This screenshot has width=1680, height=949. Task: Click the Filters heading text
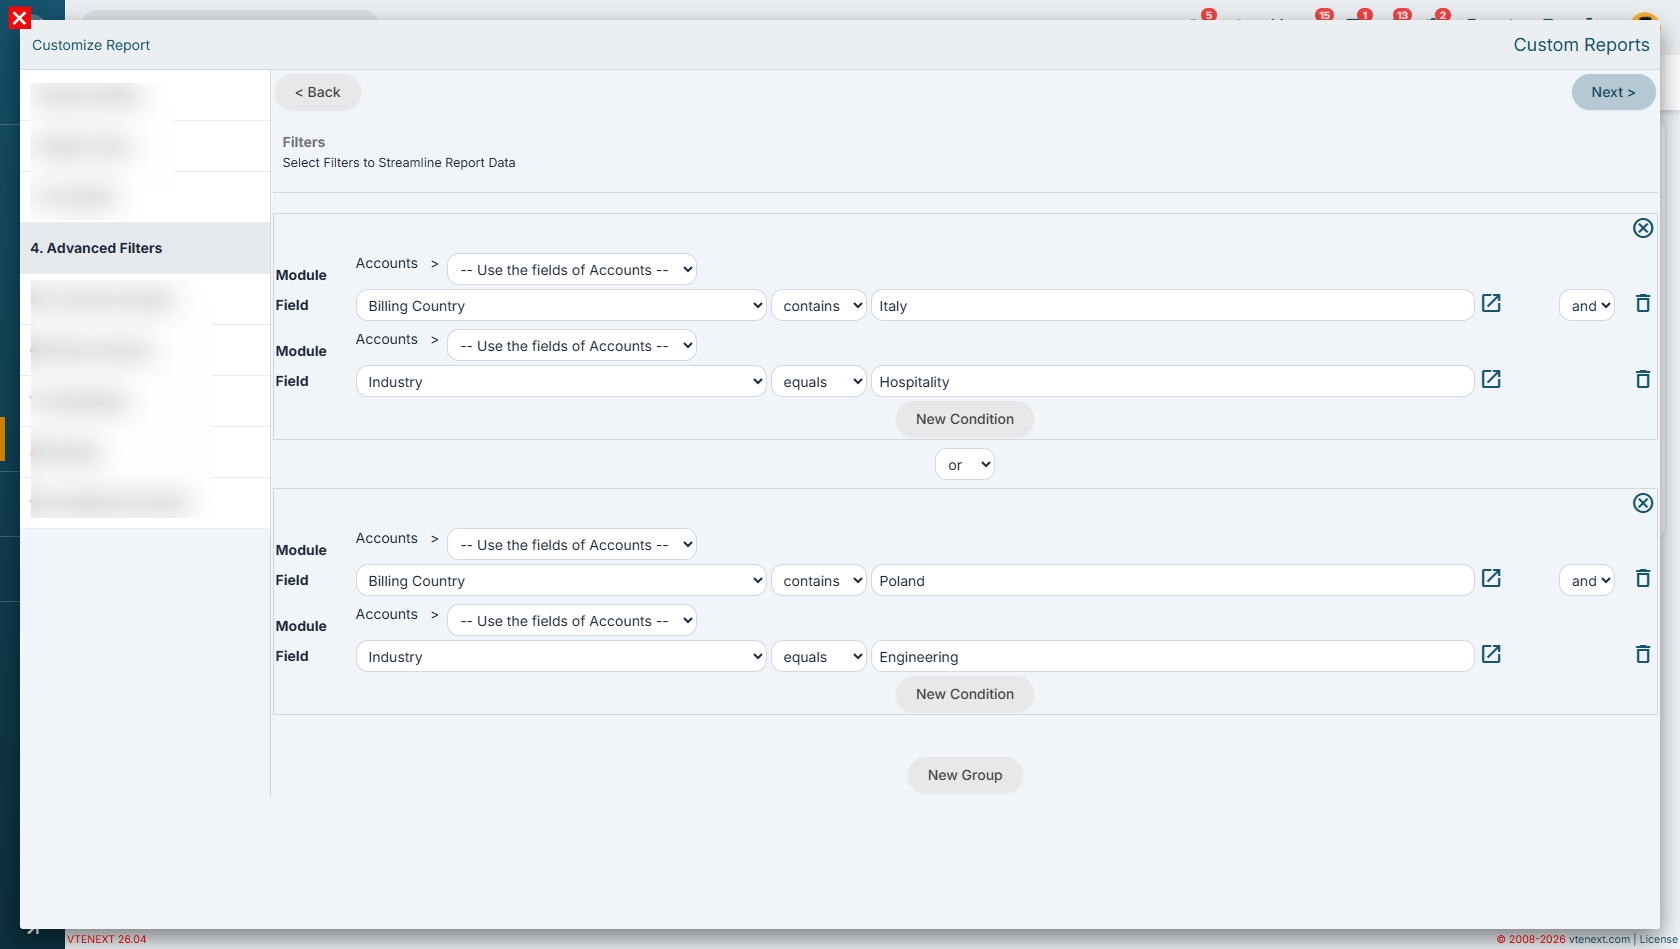[304, 142]
